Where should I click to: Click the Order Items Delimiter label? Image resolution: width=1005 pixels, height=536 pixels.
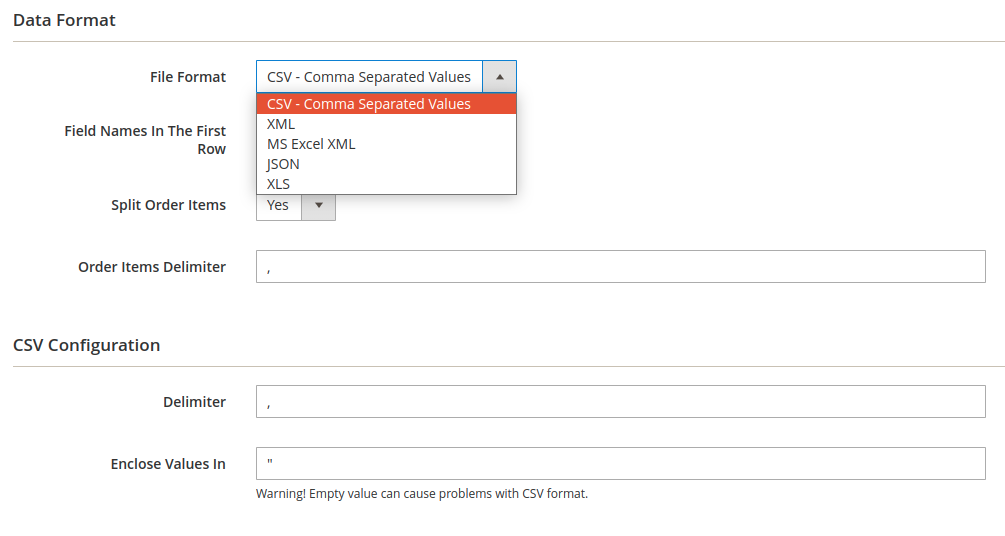pyautogui.click(x=152, y=267)
